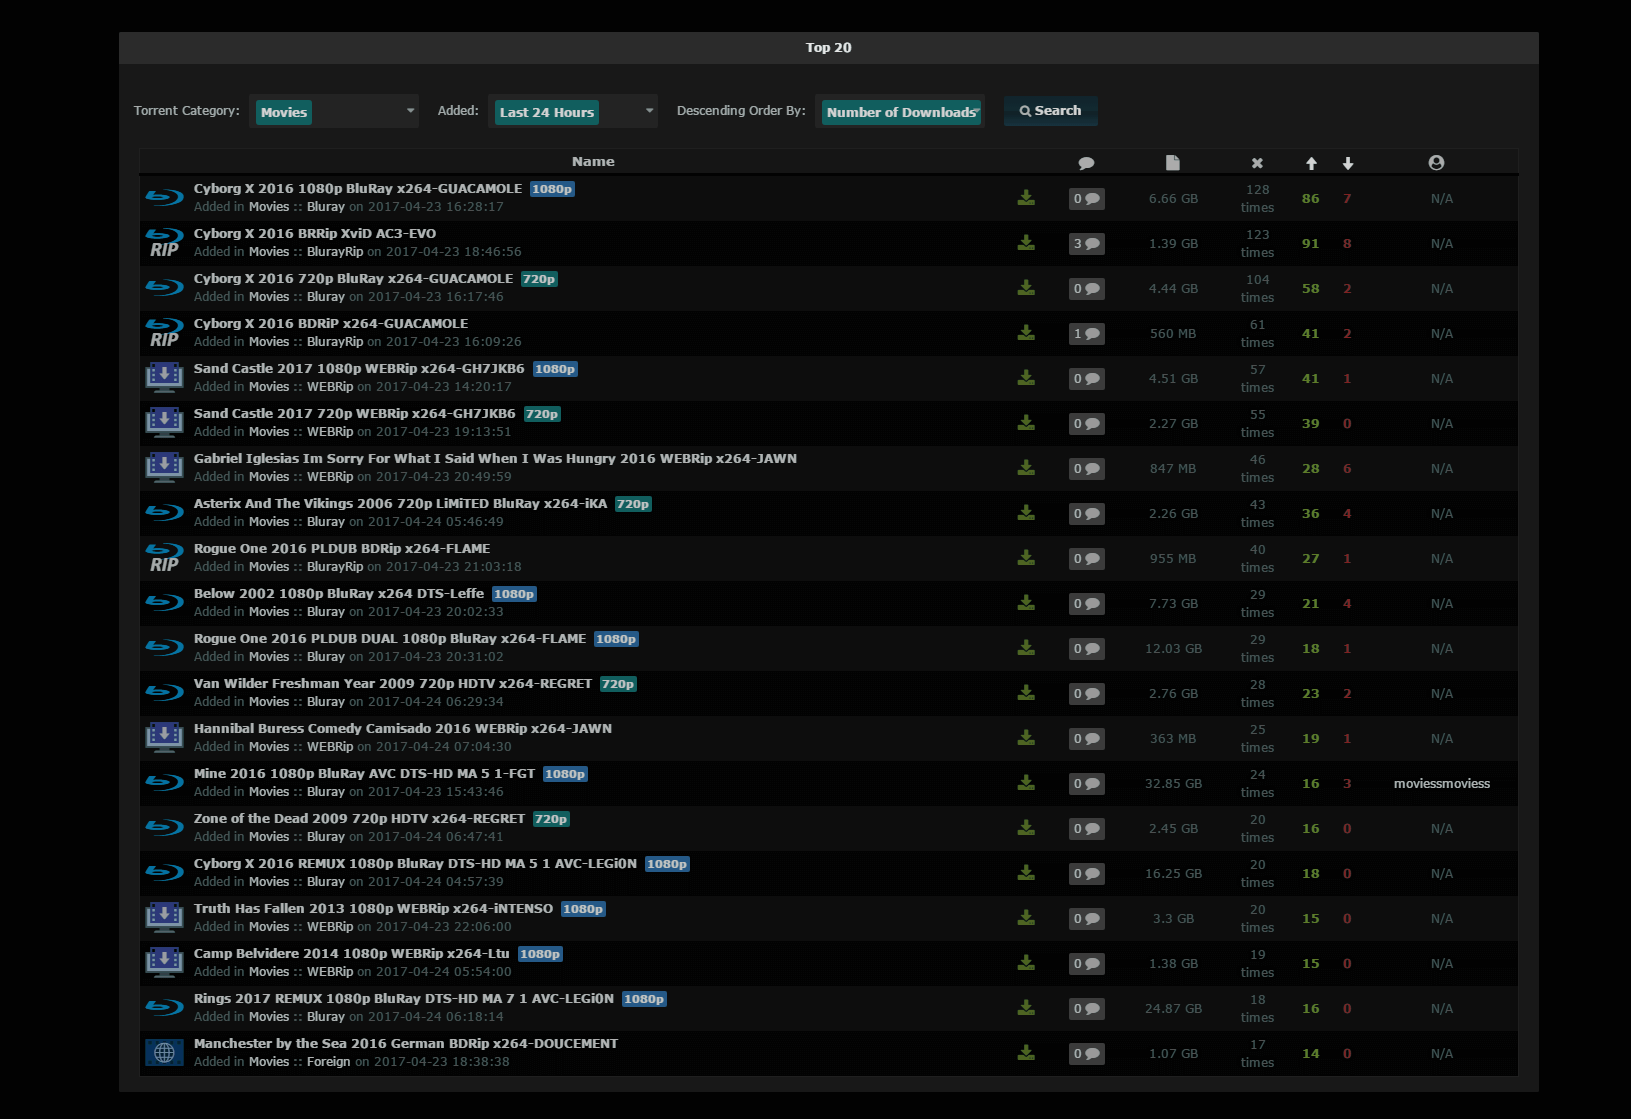Click 720p tag on Asterix And The Vikings row
Viewport: 1631px width, 1119px height.
tap(633, 504)
